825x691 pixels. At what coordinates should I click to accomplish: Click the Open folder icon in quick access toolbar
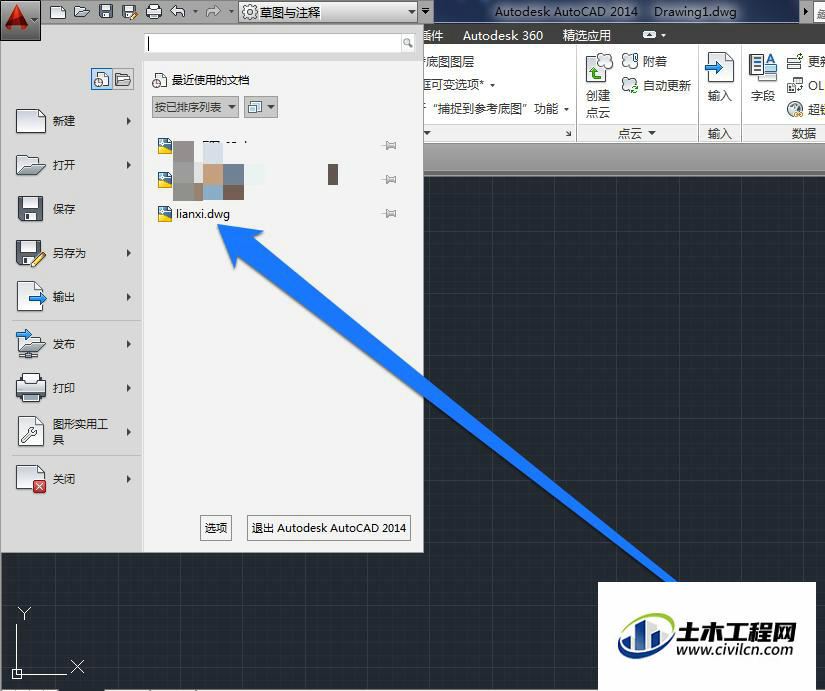click(x=82, y=11)
